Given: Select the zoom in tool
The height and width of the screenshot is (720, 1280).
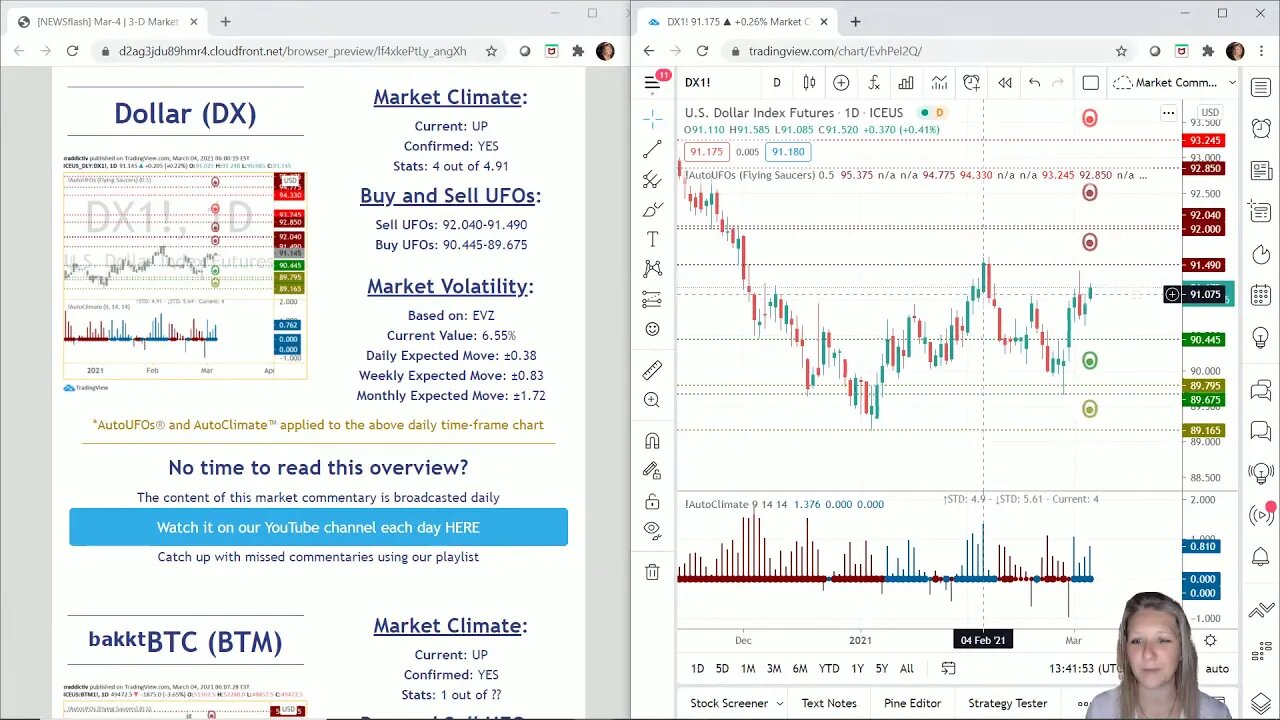Looking at the screenshot, I should pyautogui.click(x=652, y=400).
